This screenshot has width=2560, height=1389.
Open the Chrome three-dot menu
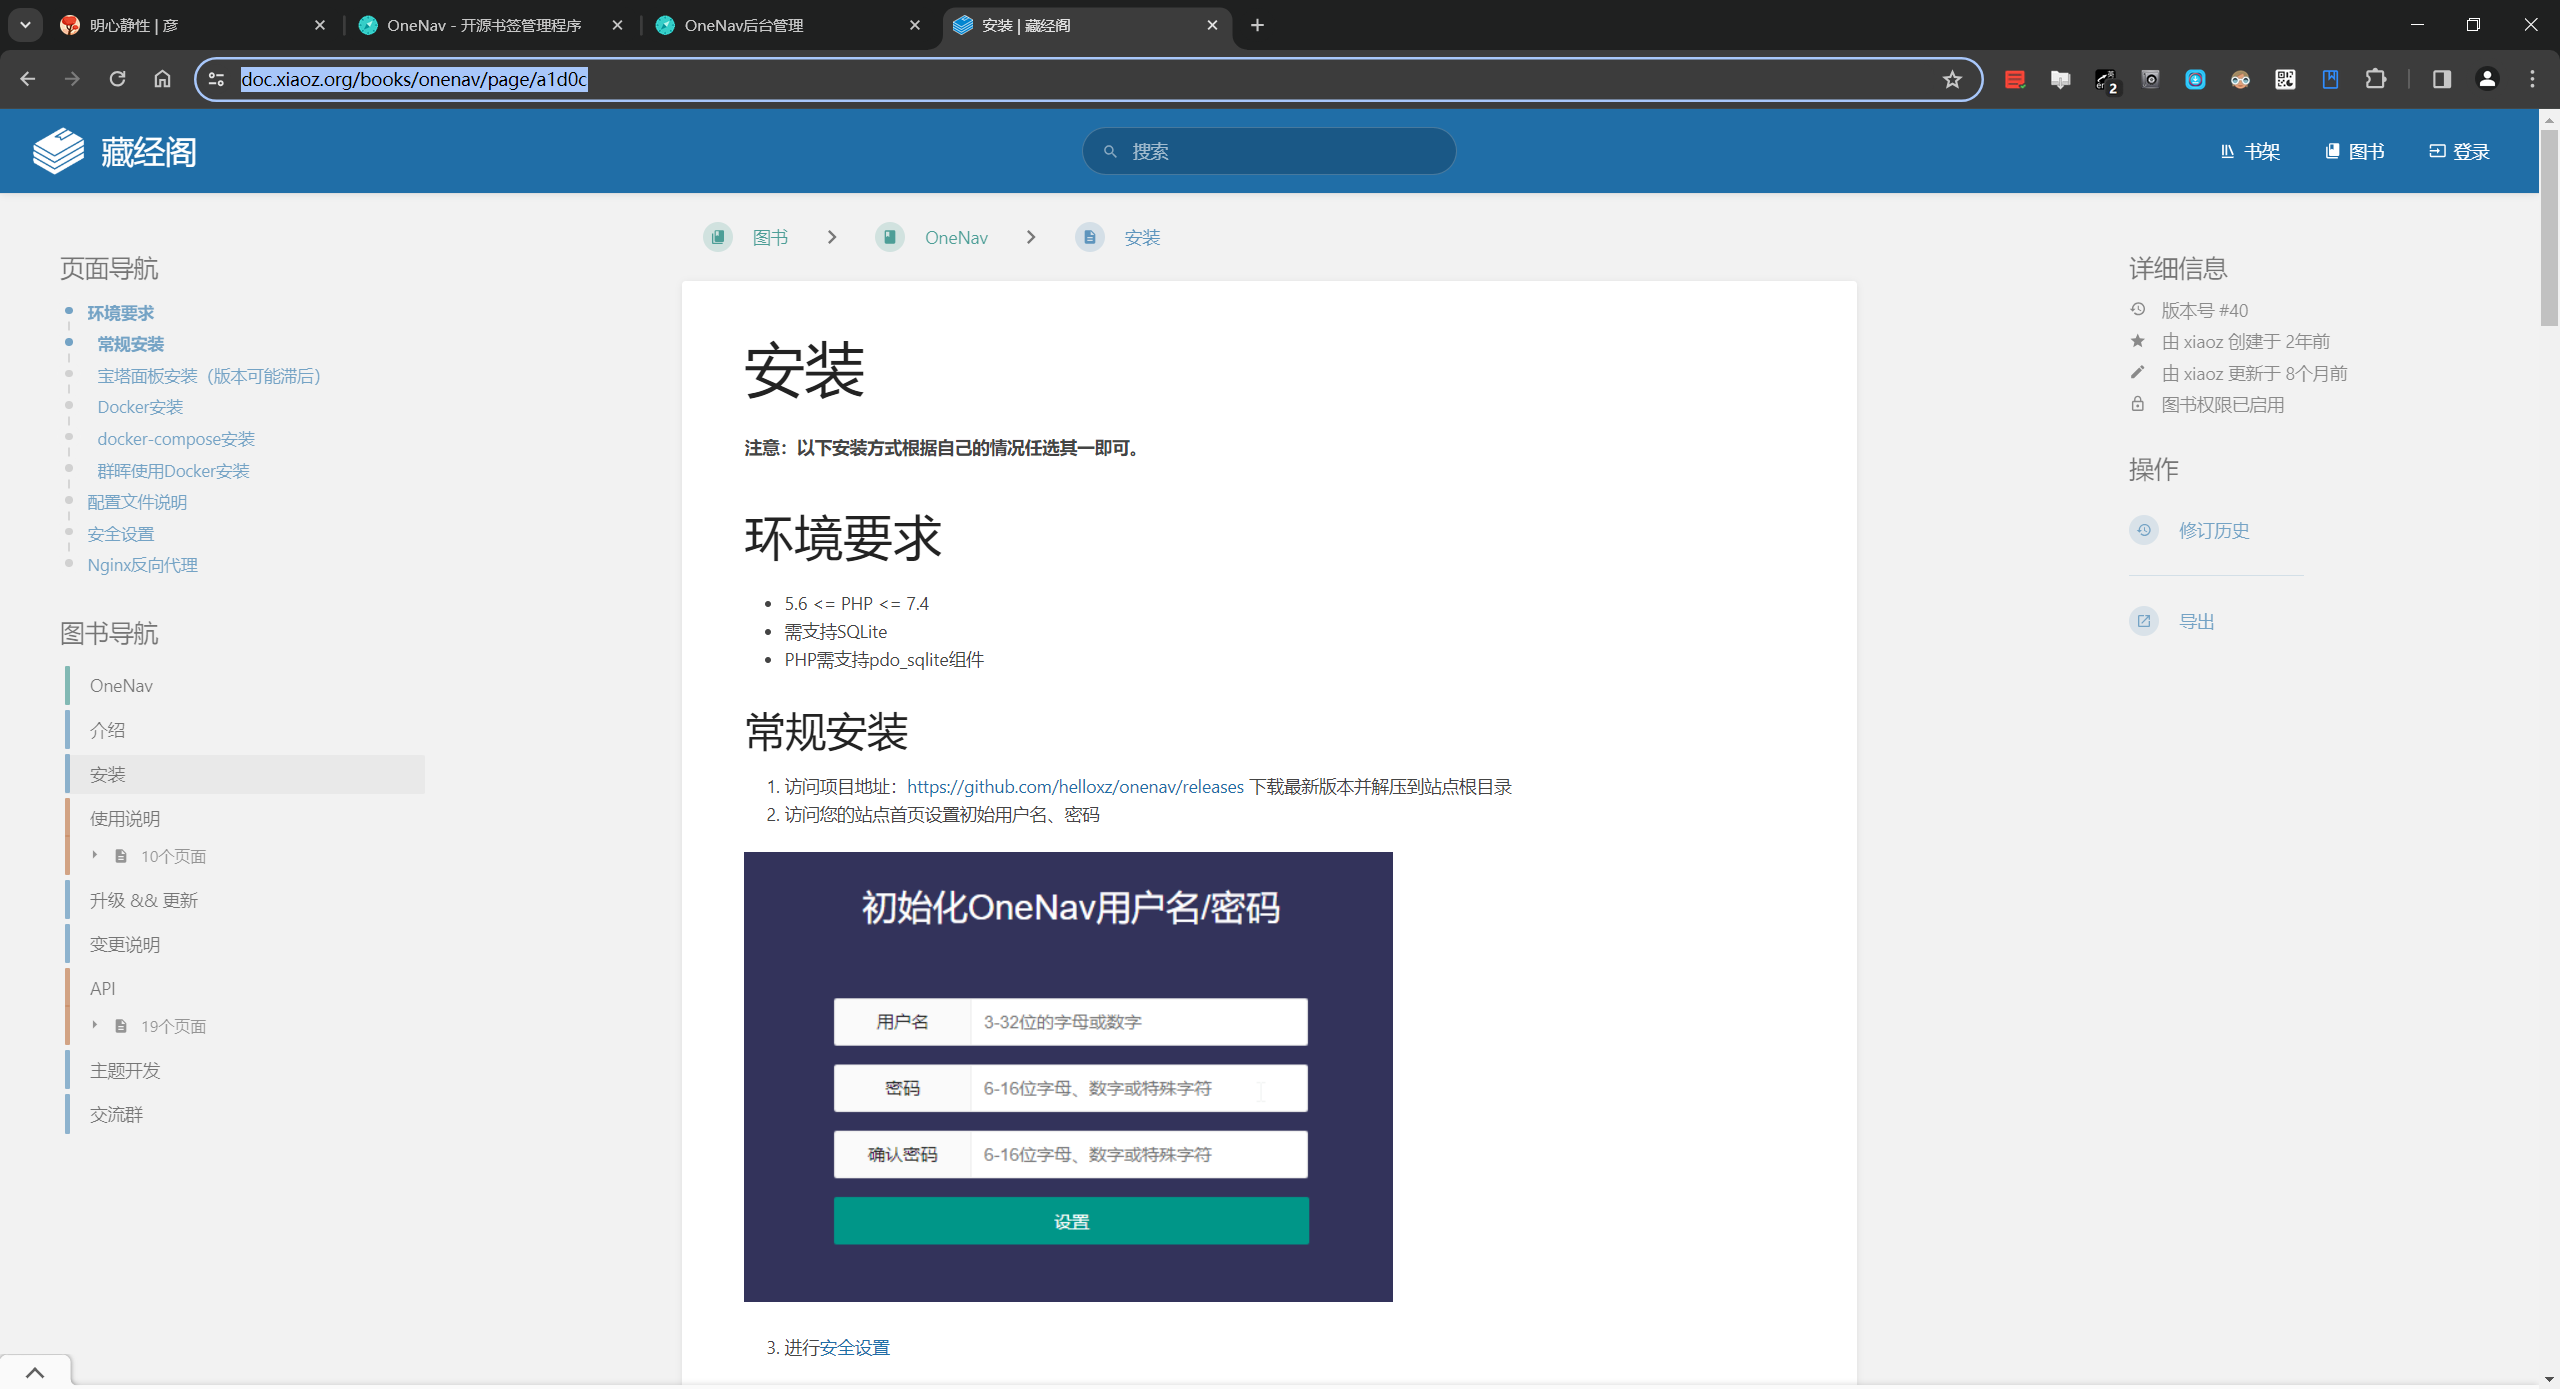pos(2532,79)
